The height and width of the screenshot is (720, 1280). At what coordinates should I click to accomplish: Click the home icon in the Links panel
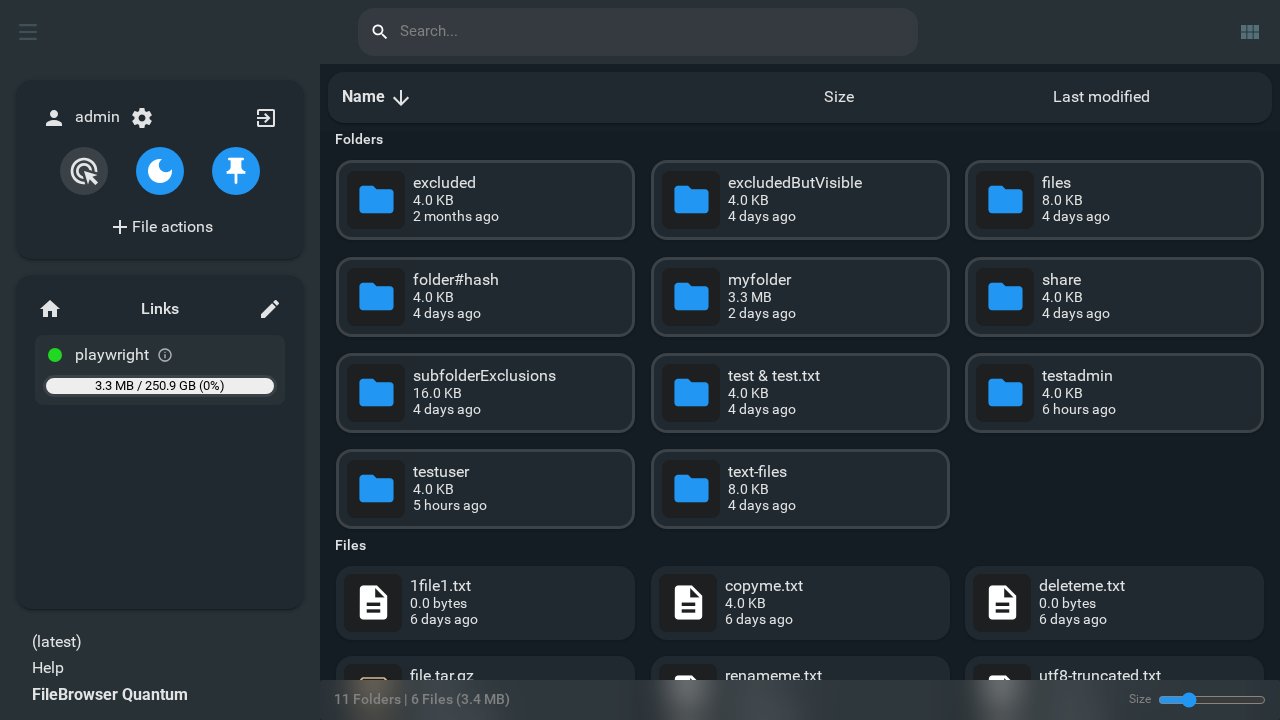click(x=50, y=309)
